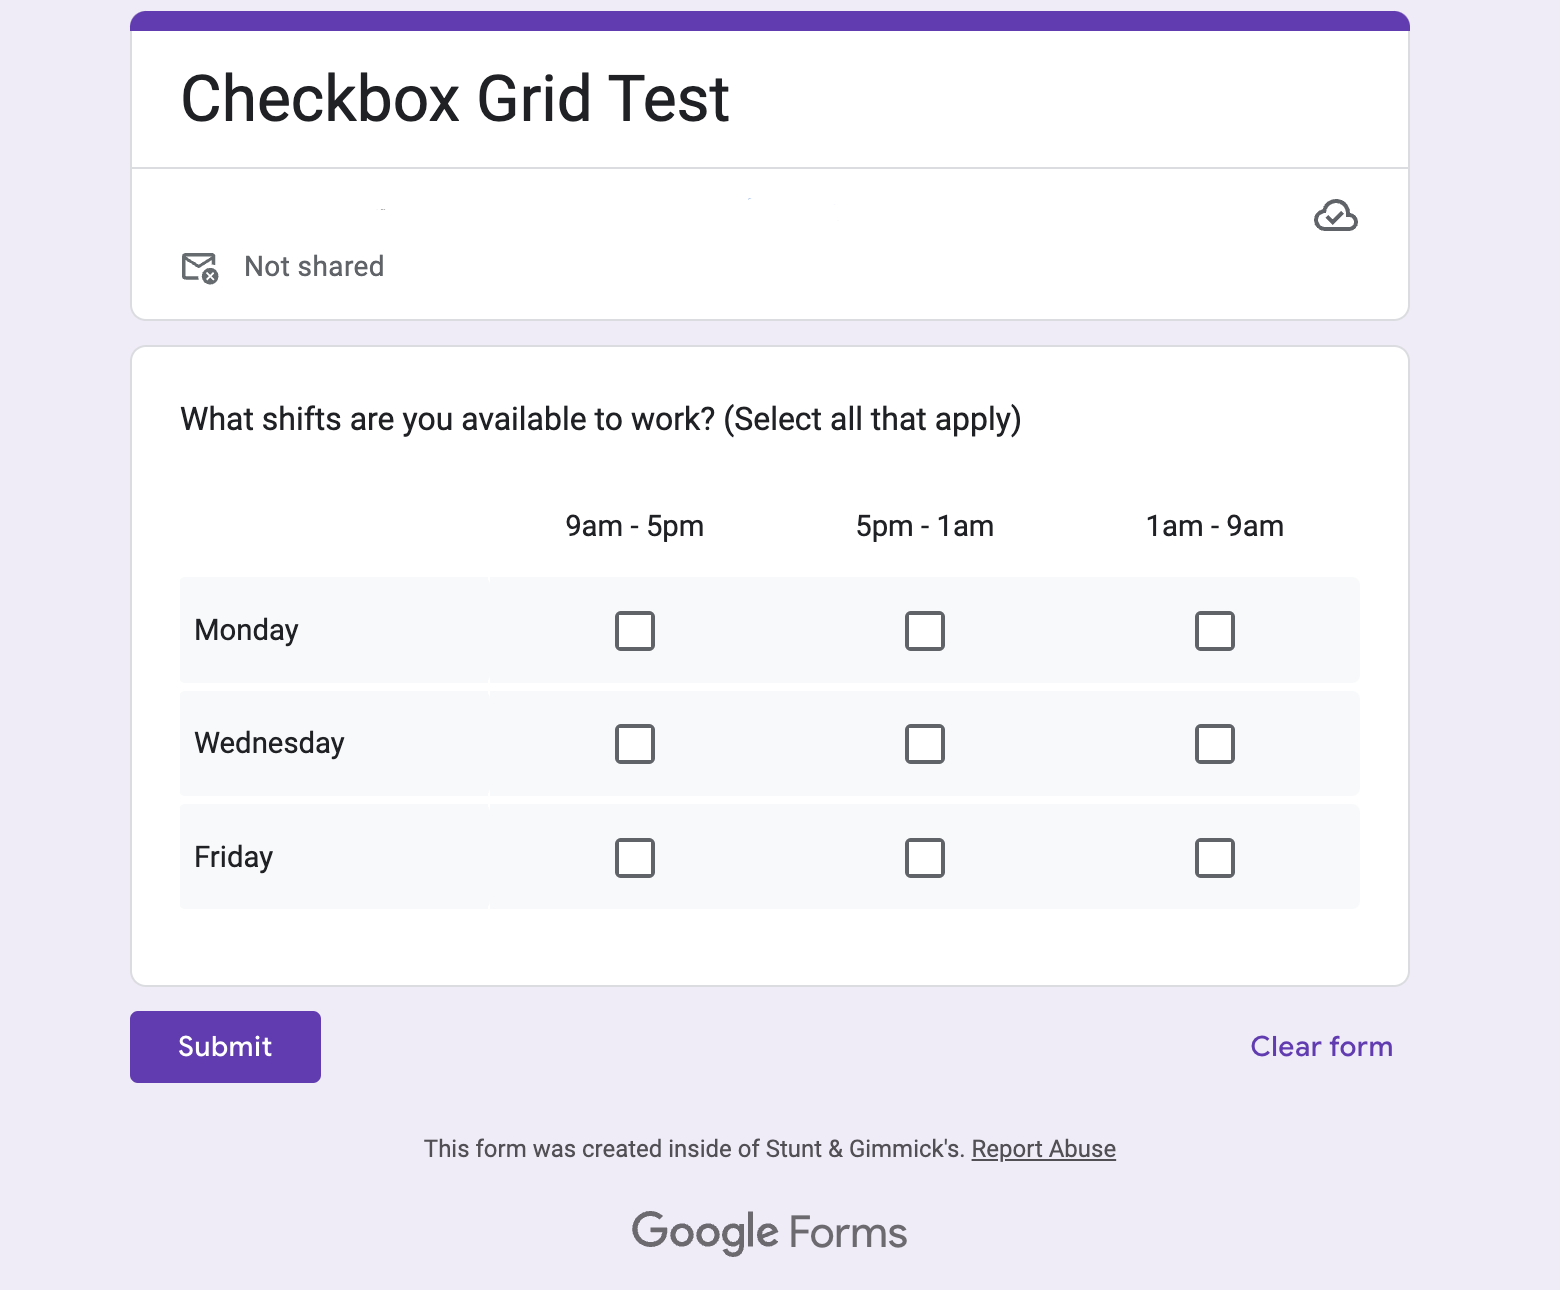This screenshot has height=1290, width=1560.
Task: Click the Google Forms logo
Action: (x=769, y=1232)
